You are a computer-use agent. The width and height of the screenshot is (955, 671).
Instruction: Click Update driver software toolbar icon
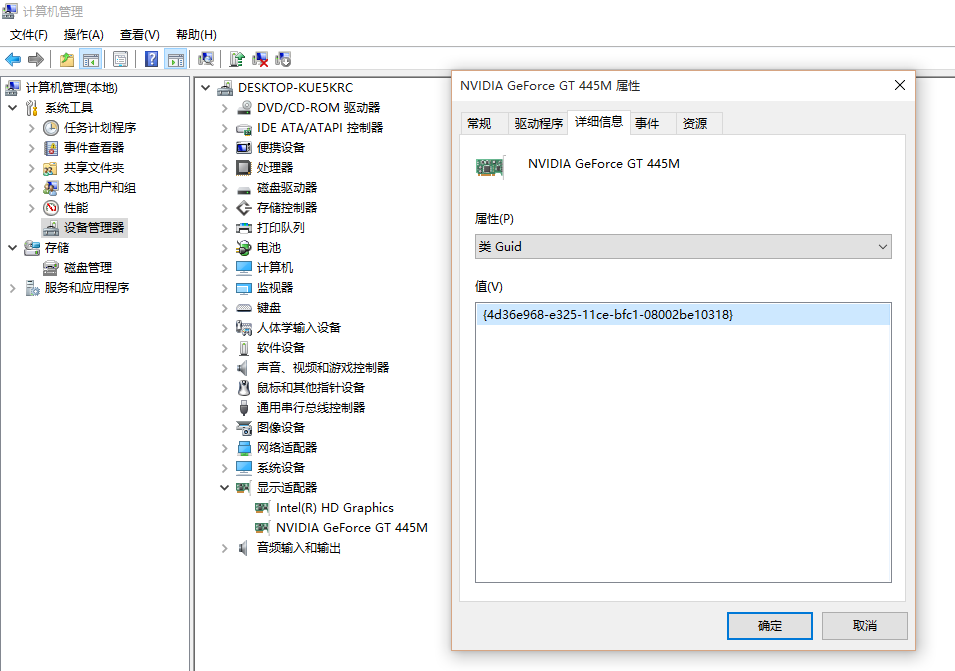pos(237,59)
